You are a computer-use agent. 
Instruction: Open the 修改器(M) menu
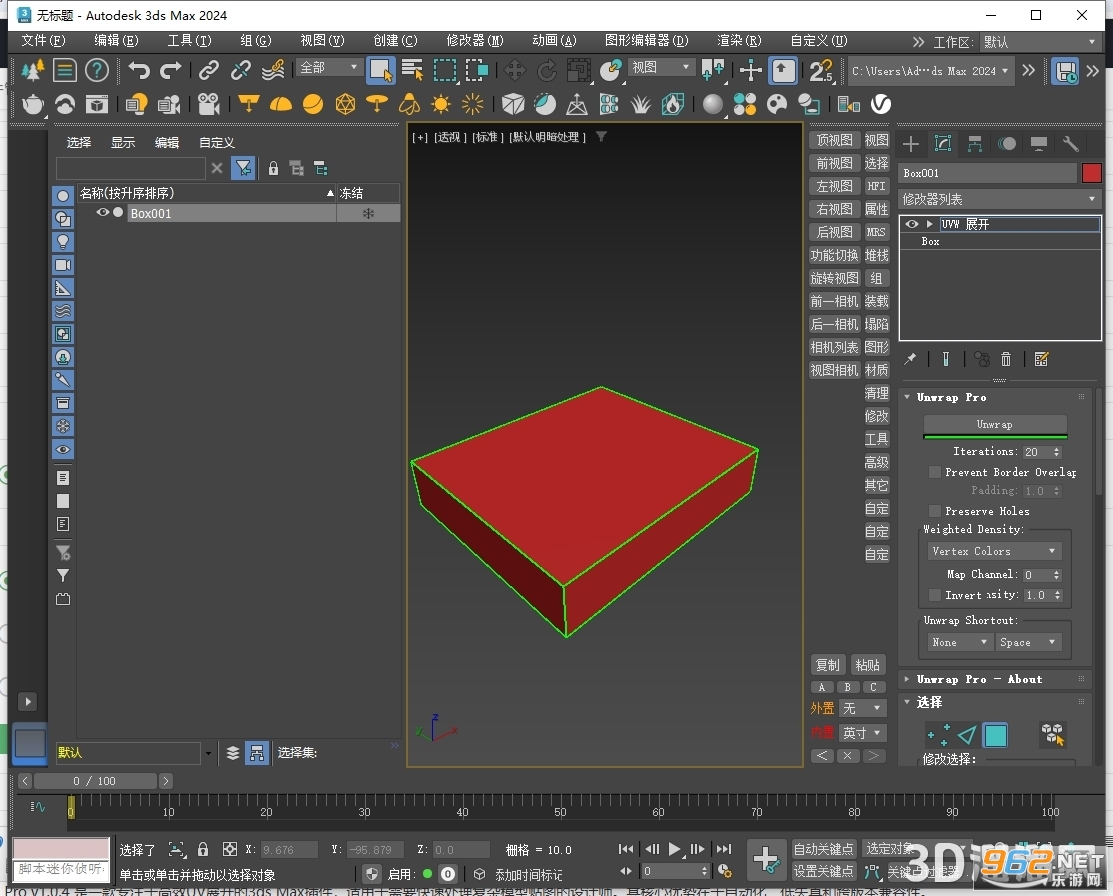pyautogui.click(x=475, y=40)
